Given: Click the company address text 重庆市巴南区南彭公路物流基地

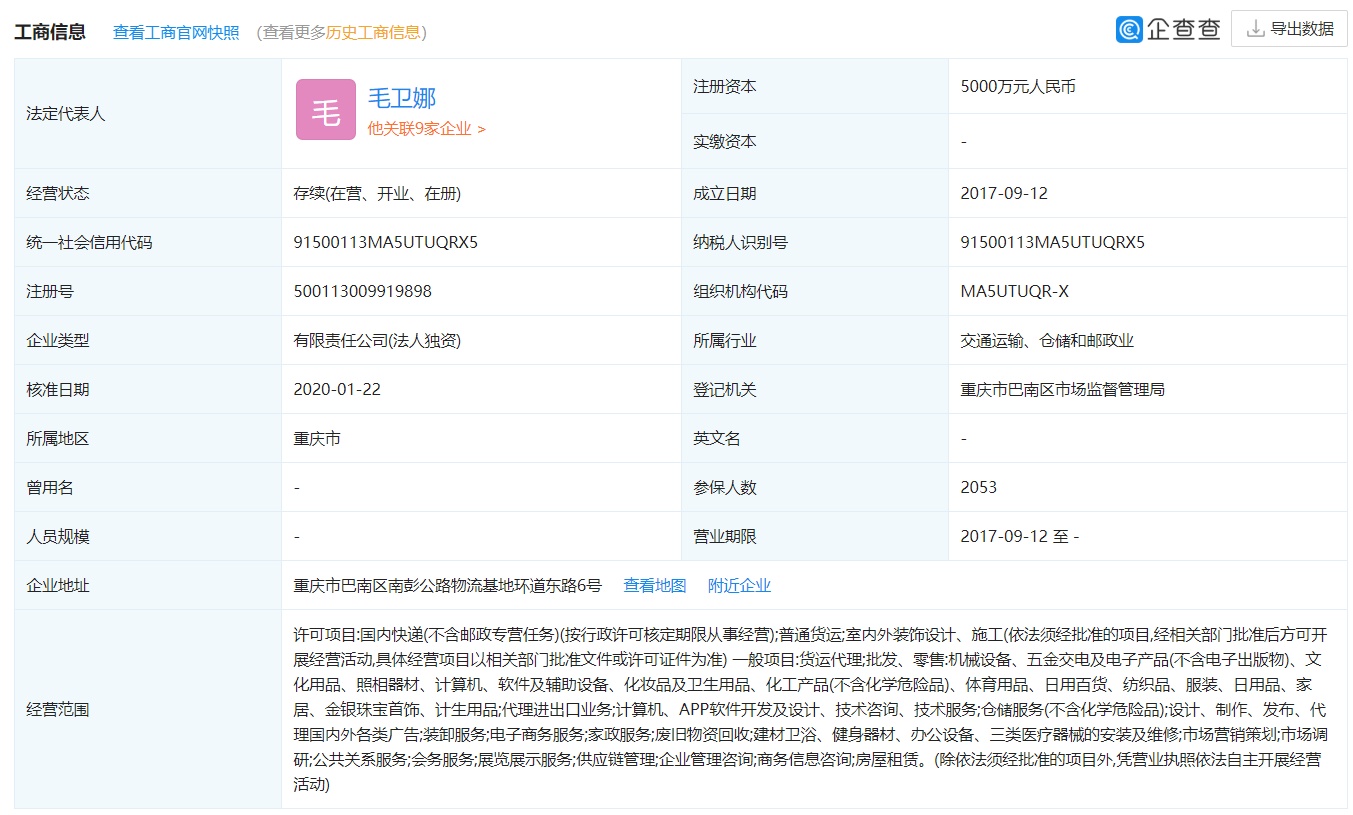Looking at the screenshot, I should click(447, 586).
